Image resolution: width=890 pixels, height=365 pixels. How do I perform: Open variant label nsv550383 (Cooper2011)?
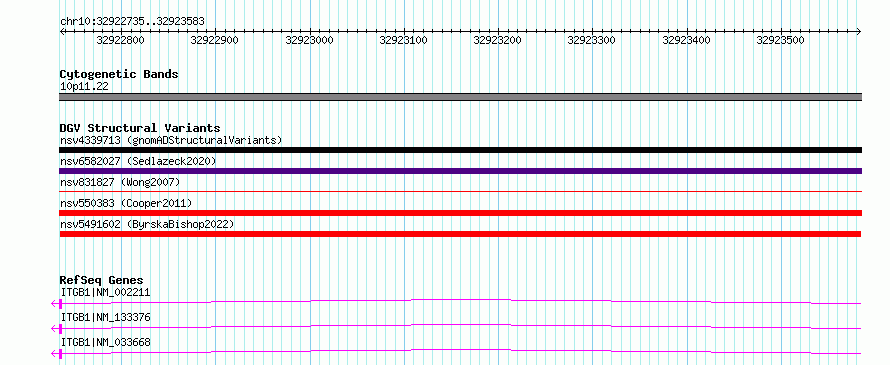pos(125,203)
